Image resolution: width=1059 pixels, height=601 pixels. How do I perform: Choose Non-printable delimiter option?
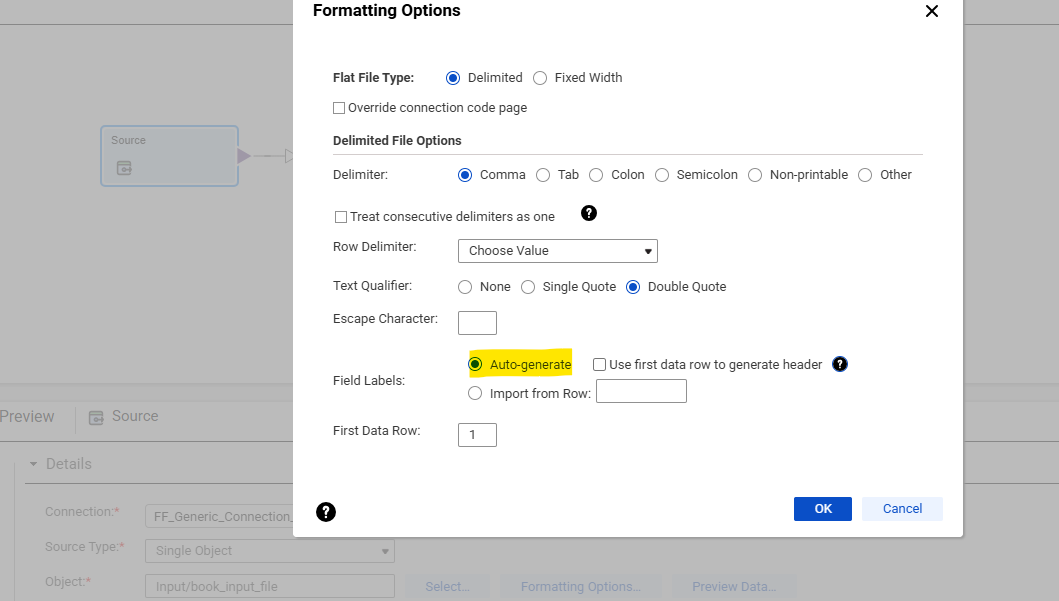pyautogui.click(x=755, y=176)
